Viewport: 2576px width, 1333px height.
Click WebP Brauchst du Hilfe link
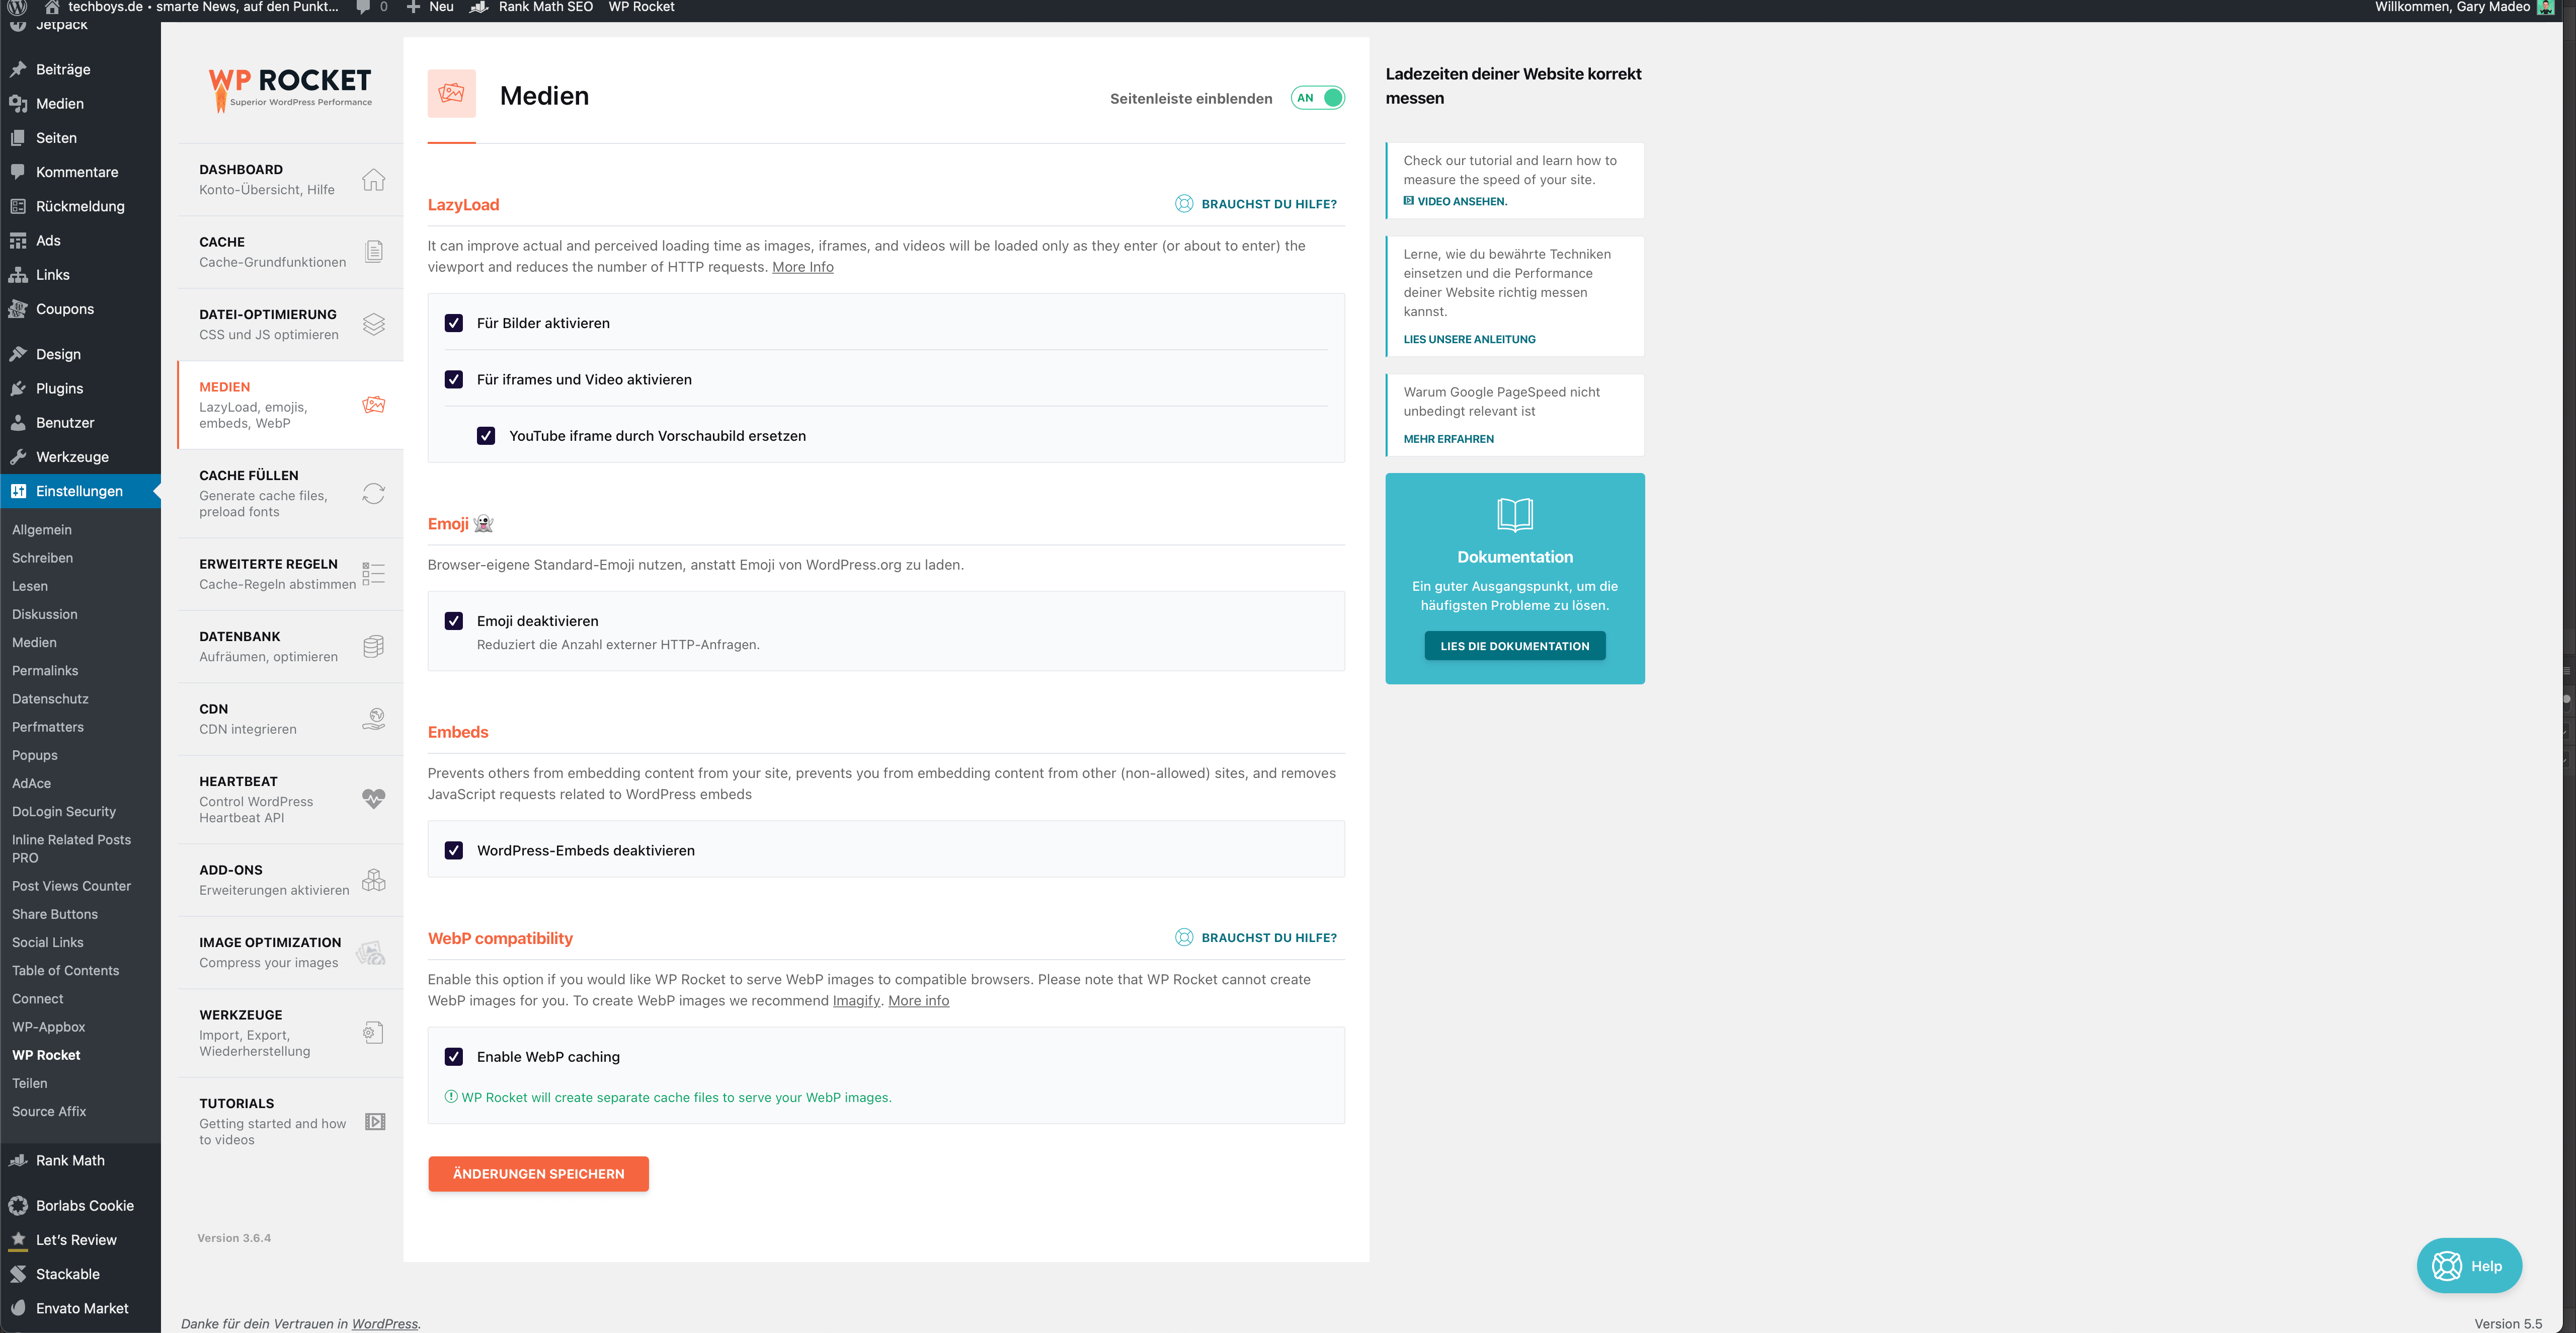[x=1256, y=938]
